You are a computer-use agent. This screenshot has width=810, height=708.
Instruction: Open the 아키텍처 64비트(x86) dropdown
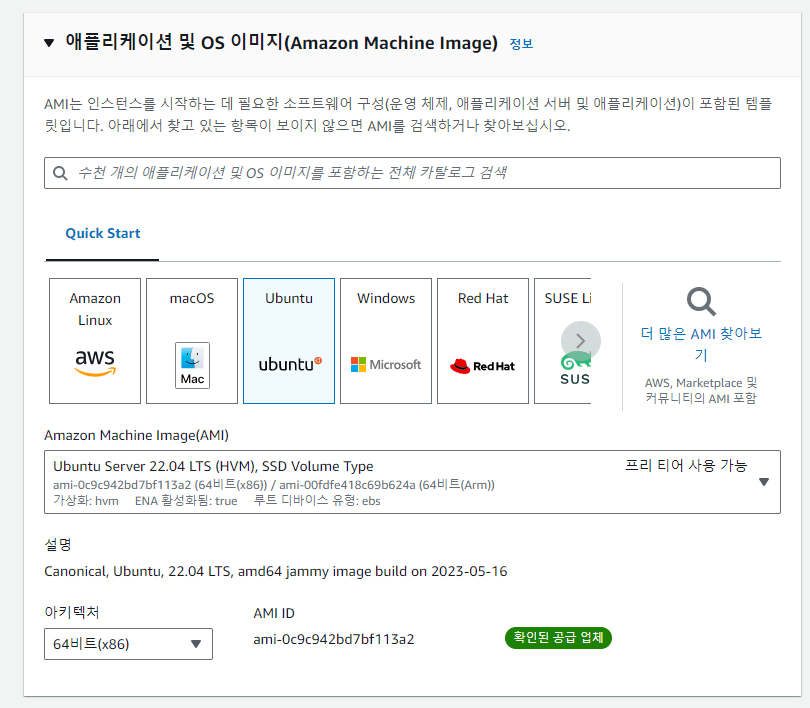pyautogui.click(x=128, y=644)
